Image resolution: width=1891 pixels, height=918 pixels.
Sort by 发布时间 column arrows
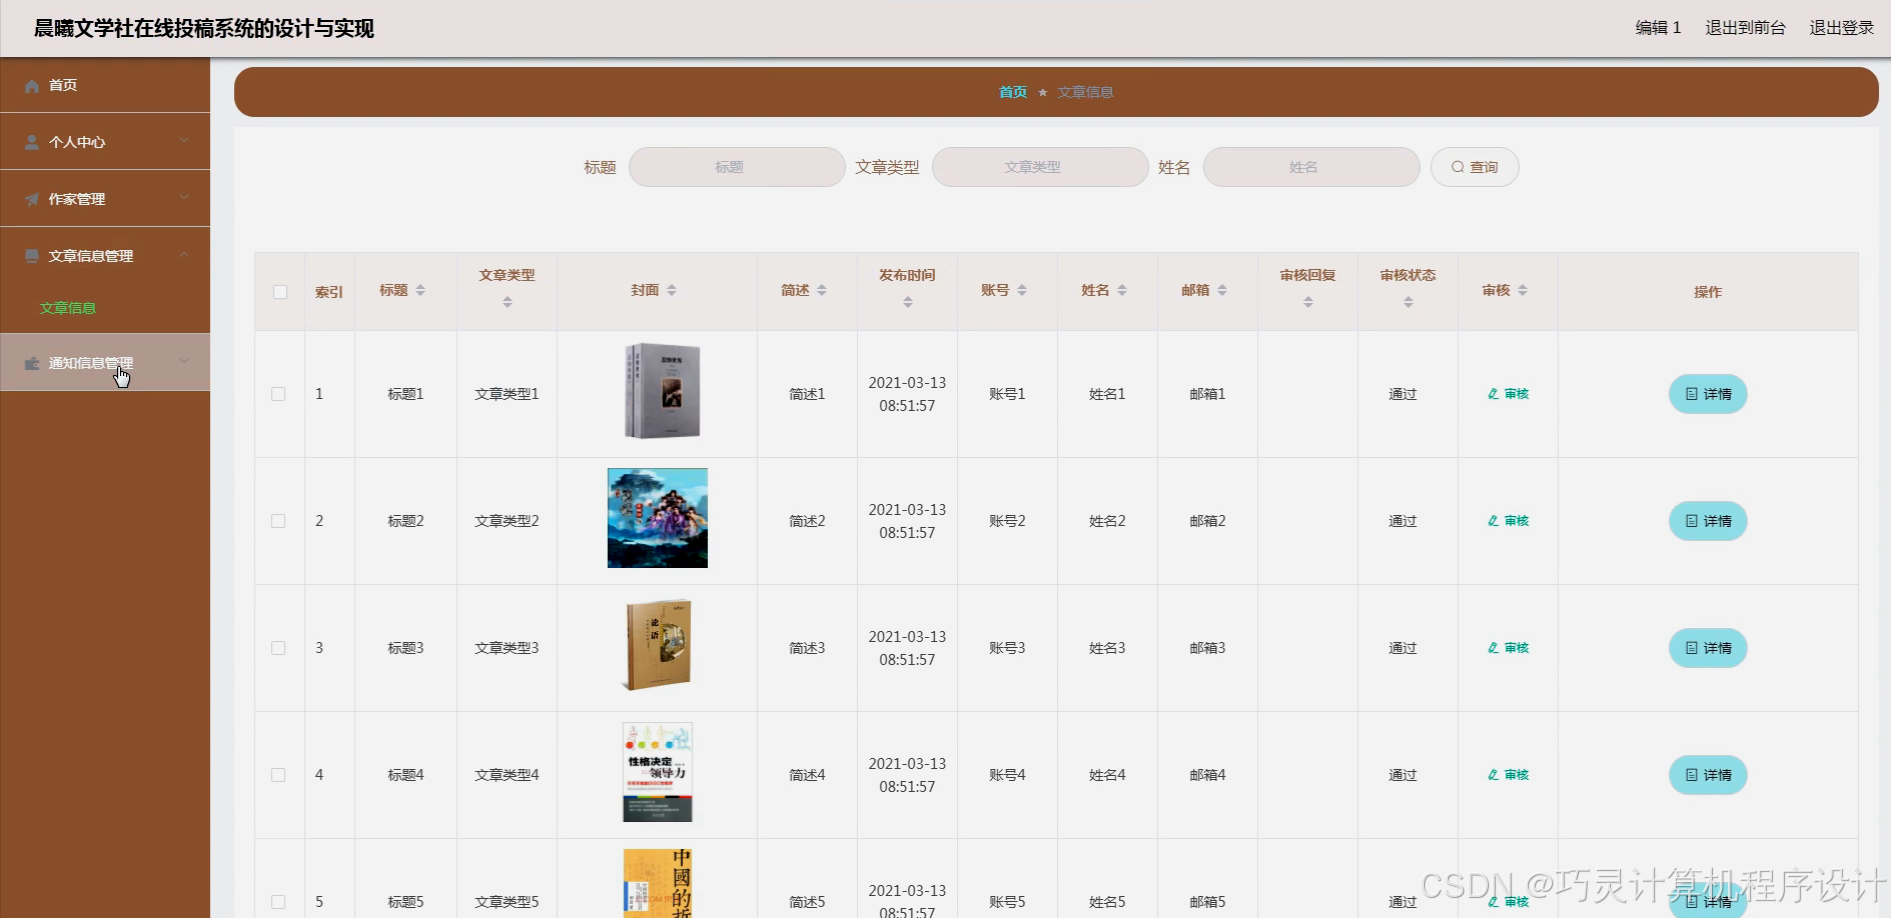(x=908, y=302)
